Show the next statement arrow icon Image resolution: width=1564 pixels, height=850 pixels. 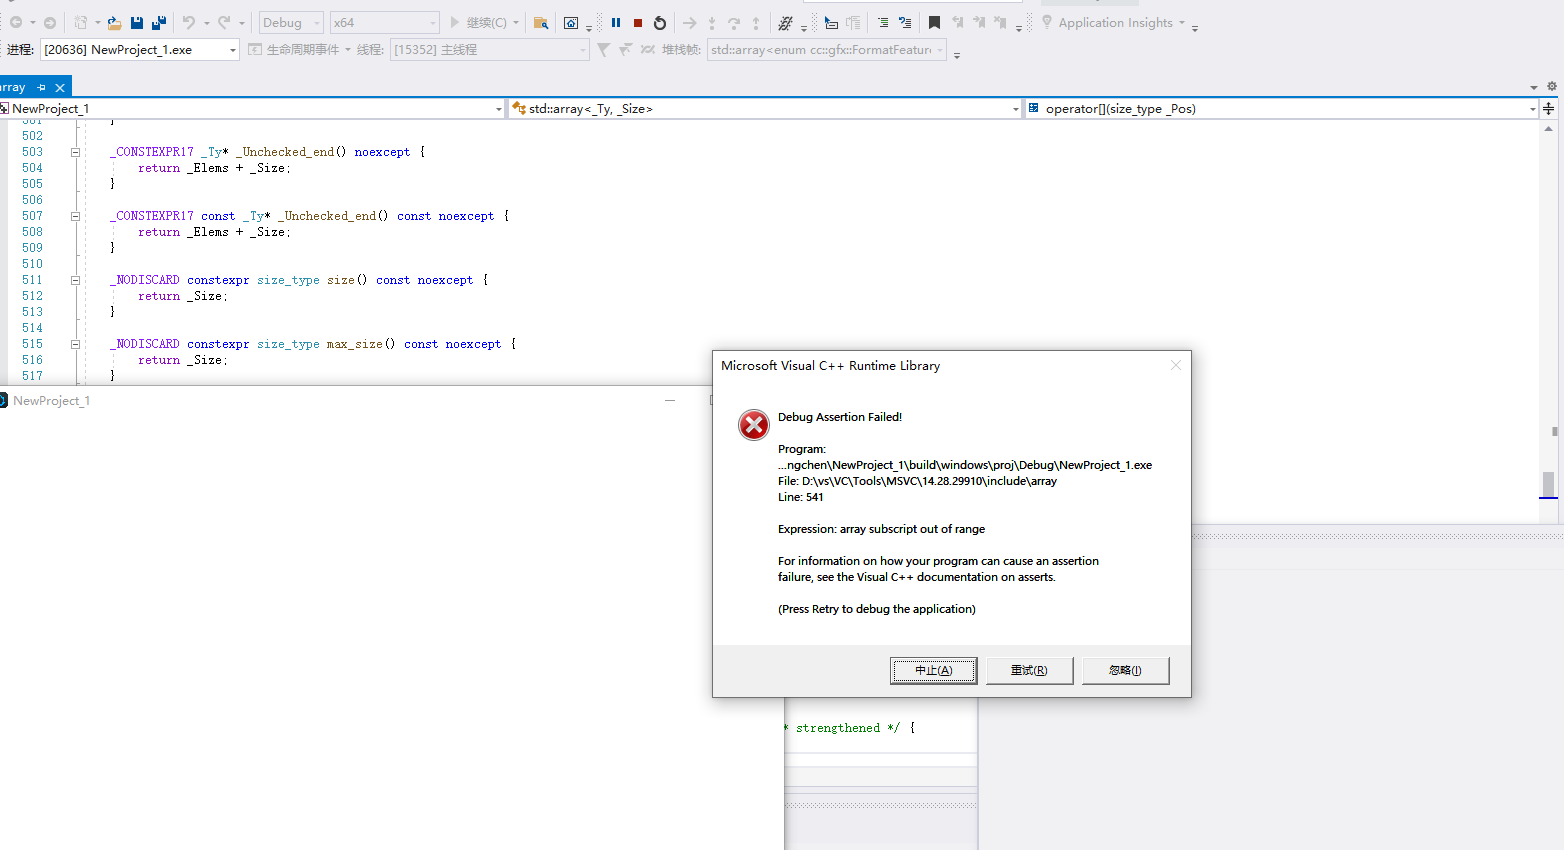coord(689,23)
